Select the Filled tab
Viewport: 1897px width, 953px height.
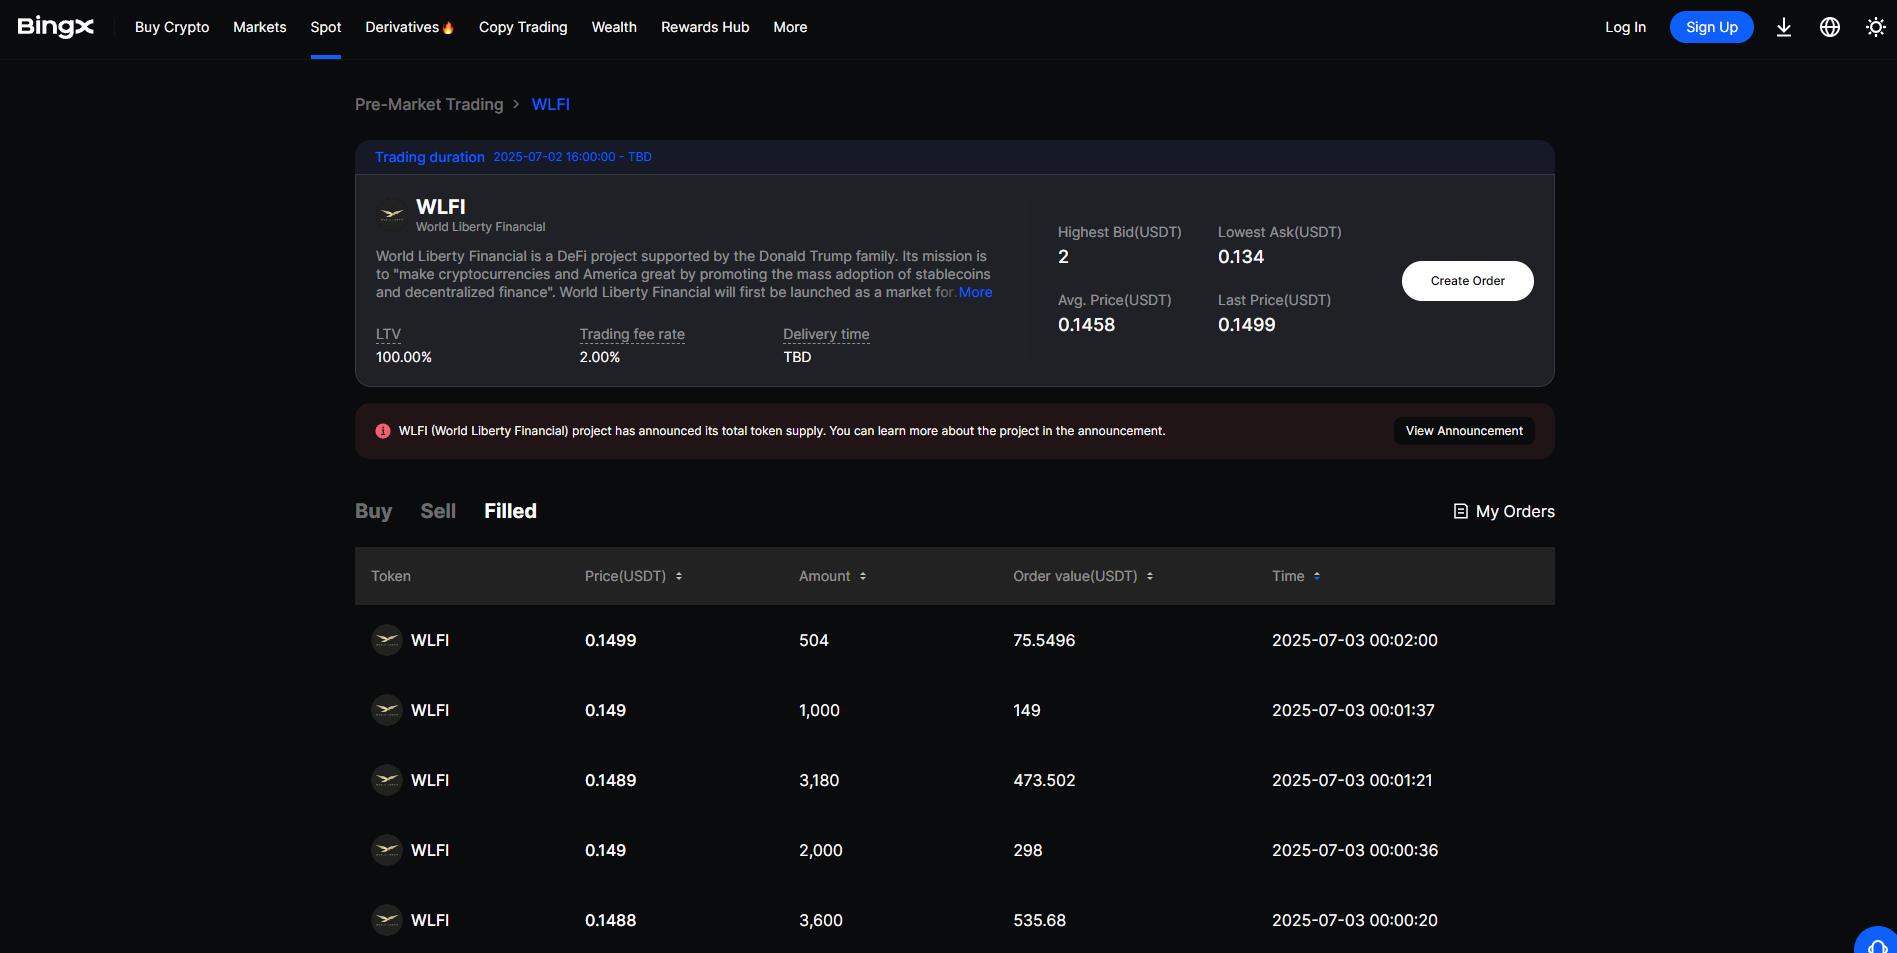click(x=511, y=511)
